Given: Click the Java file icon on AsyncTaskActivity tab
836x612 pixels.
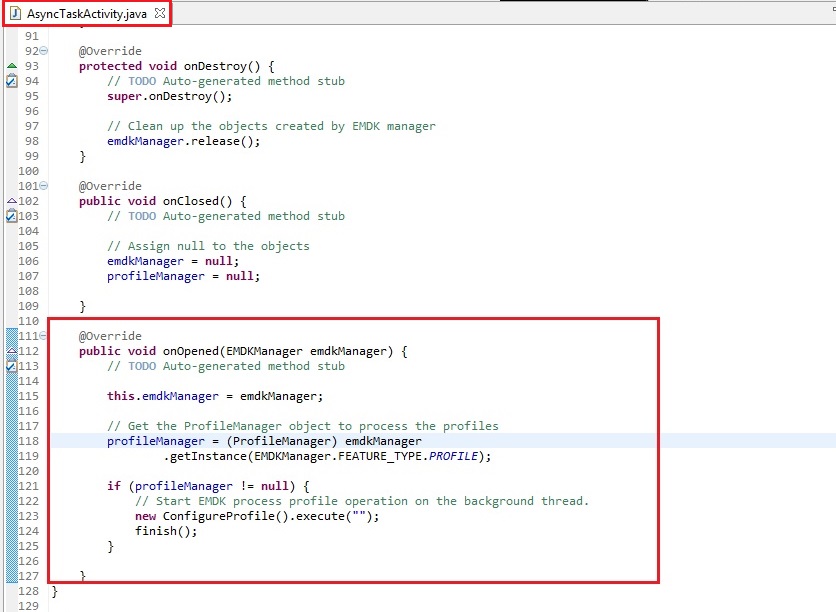Looking at the screenshot, I should (17, 13).
